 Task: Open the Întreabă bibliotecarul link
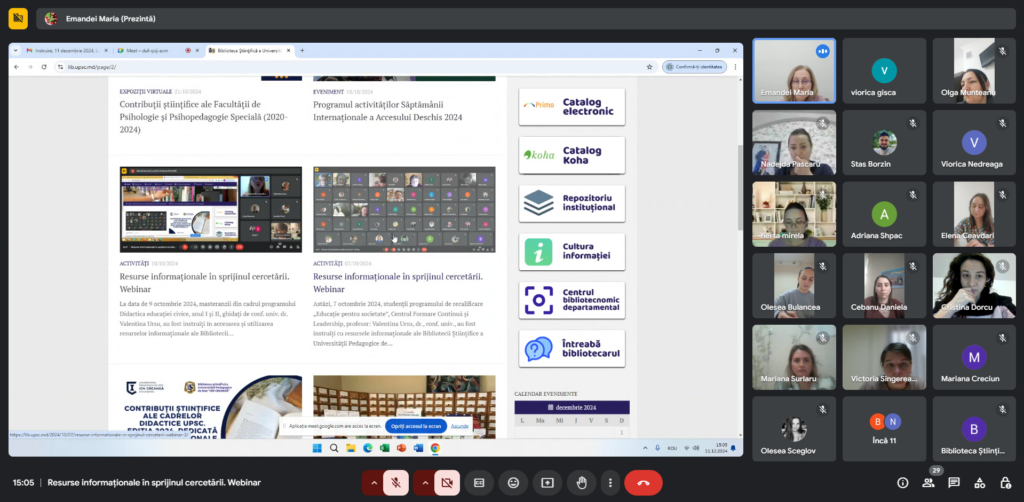tap(571, 349)
